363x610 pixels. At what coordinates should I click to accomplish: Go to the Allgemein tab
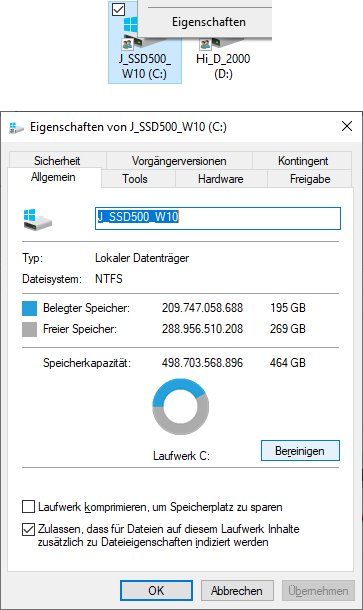(x=53, y=177)
